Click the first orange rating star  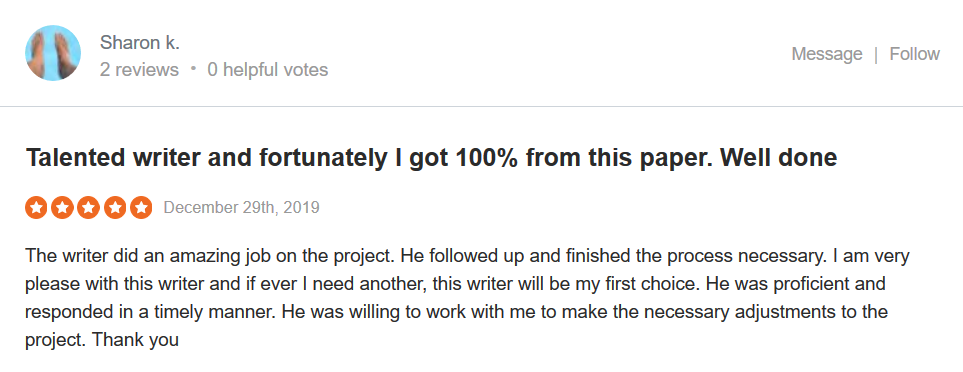(x=36, y=207)
